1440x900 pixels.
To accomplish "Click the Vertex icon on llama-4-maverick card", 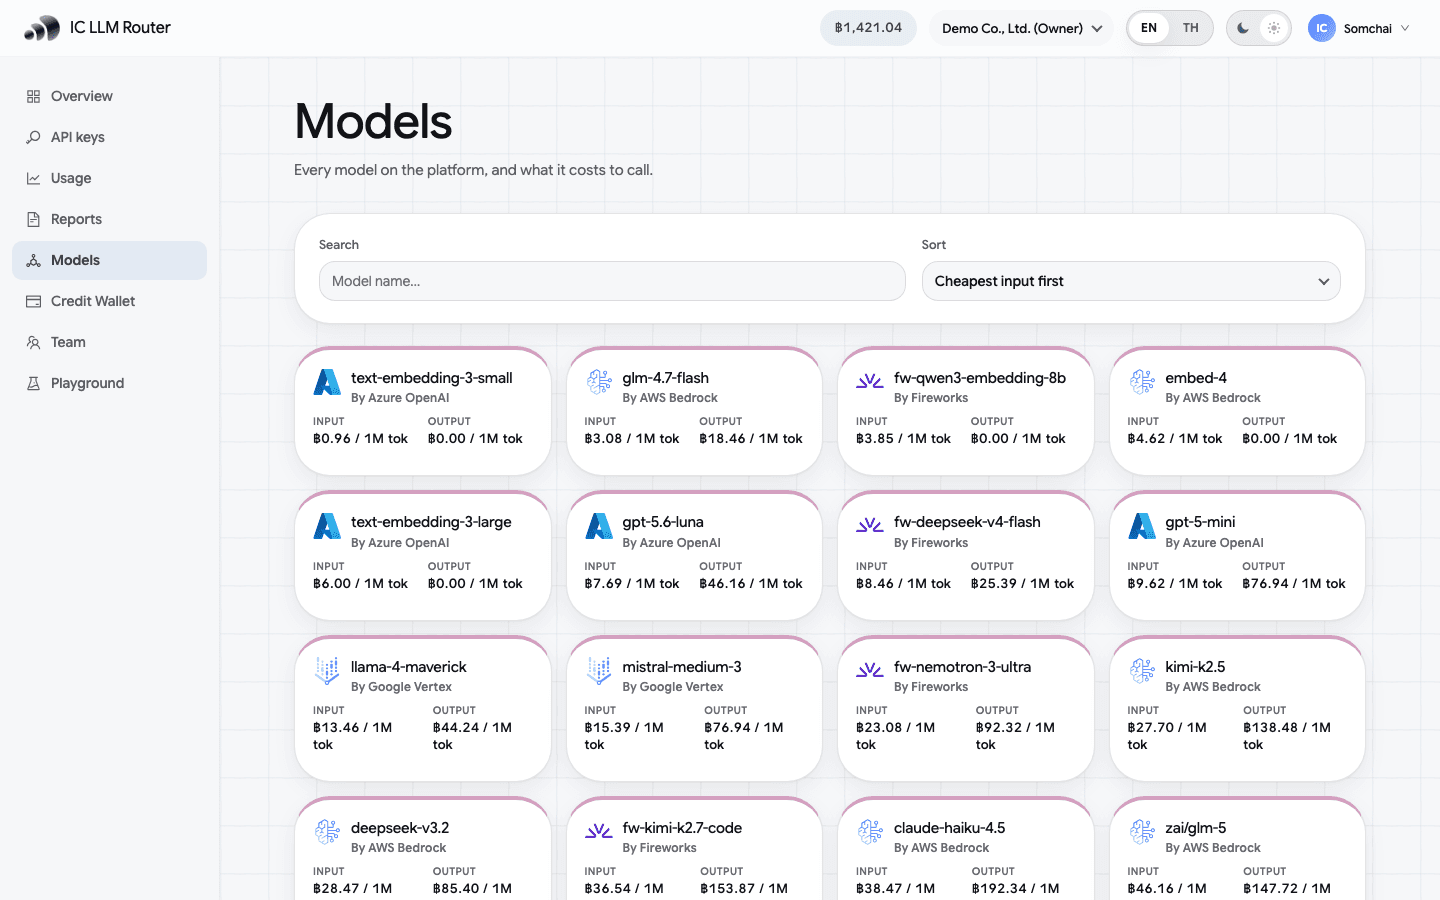I will click(x=327, y=670).
